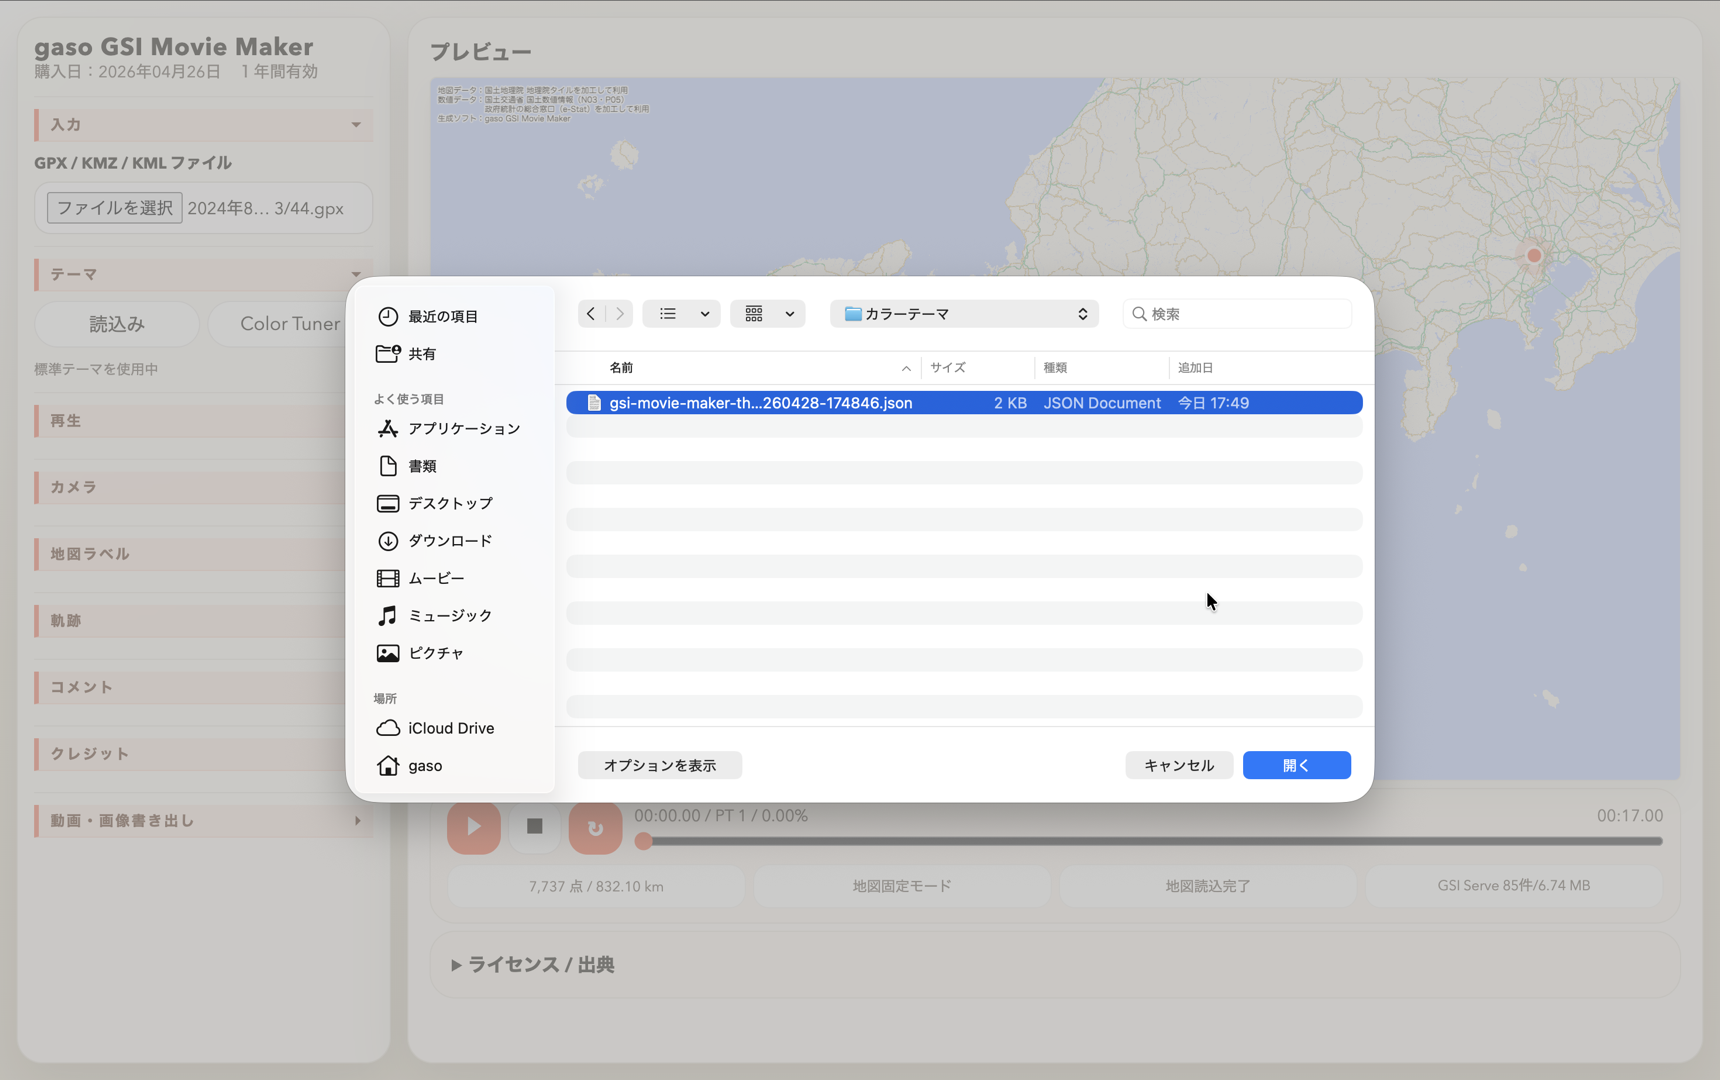Click the back navigation arrow
The height and width of the screenshot is (1080, 1720).
click(x=590, y=313)
